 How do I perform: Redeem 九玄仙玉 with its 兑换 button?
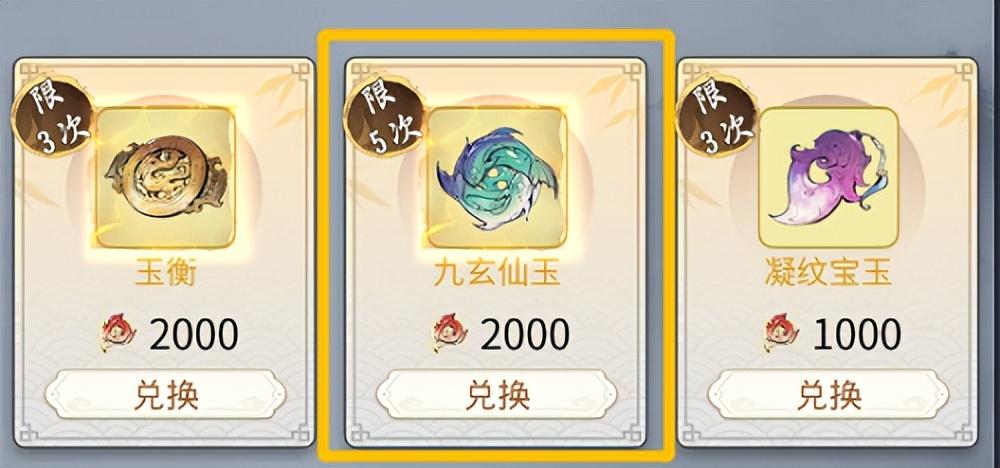[x=497, y=394]
